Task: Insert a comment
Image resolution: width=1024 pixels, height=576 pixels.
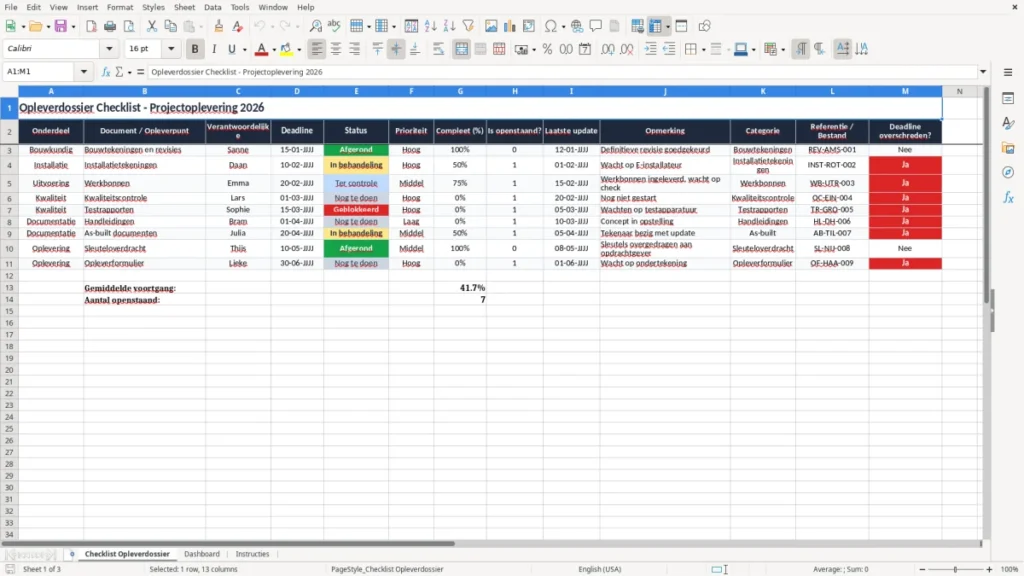Action: click(596, 26)
